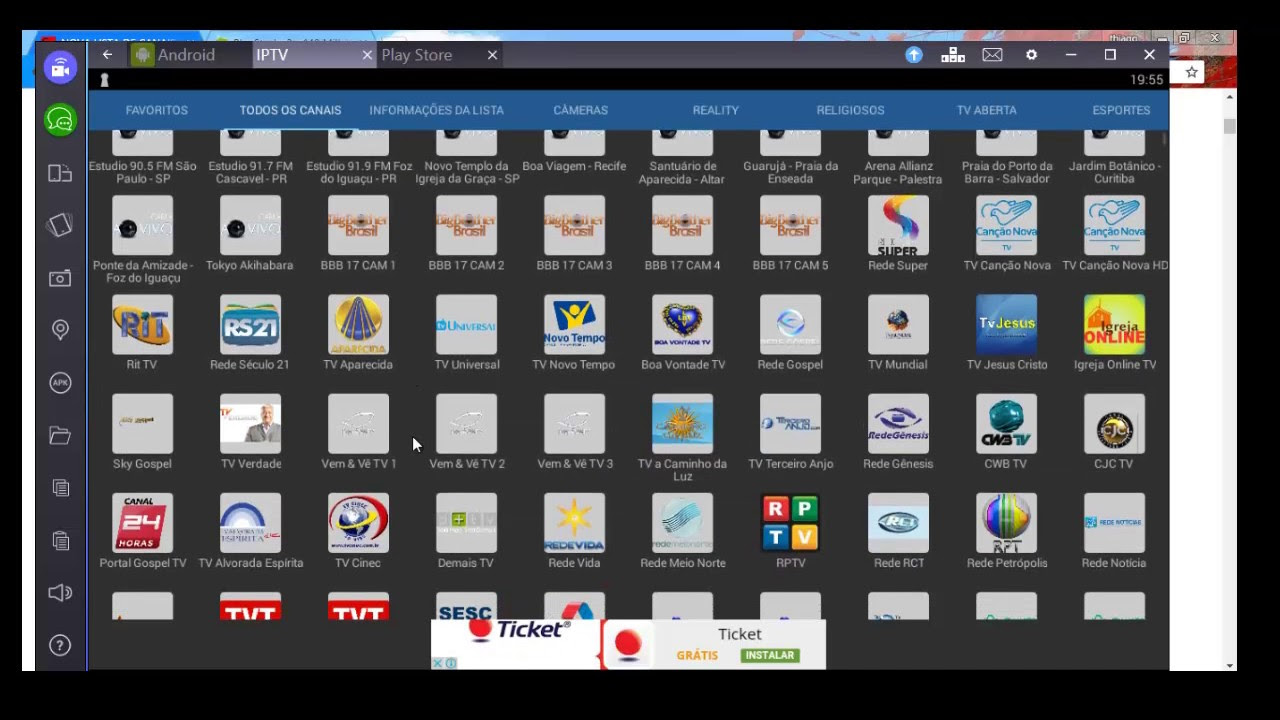This screenshot has width=1280, height=720.
Task: Open the Rede Vida channel
Action: click(x=574, y=523)
